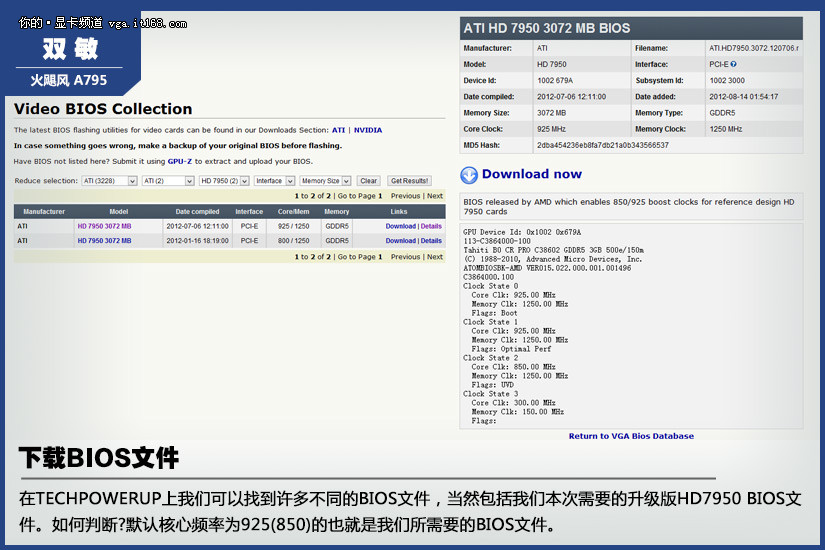The image size is (825, 550).
Task: Open the ATI (3228) manufacturer dropdown
Action: (x=105, y=181)
